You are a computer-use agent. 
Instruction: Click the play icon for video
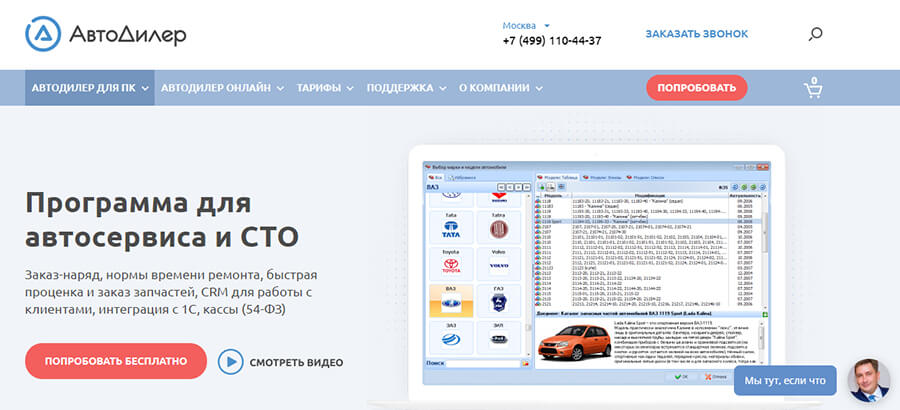pyautogui.click(x=231, y=362)
